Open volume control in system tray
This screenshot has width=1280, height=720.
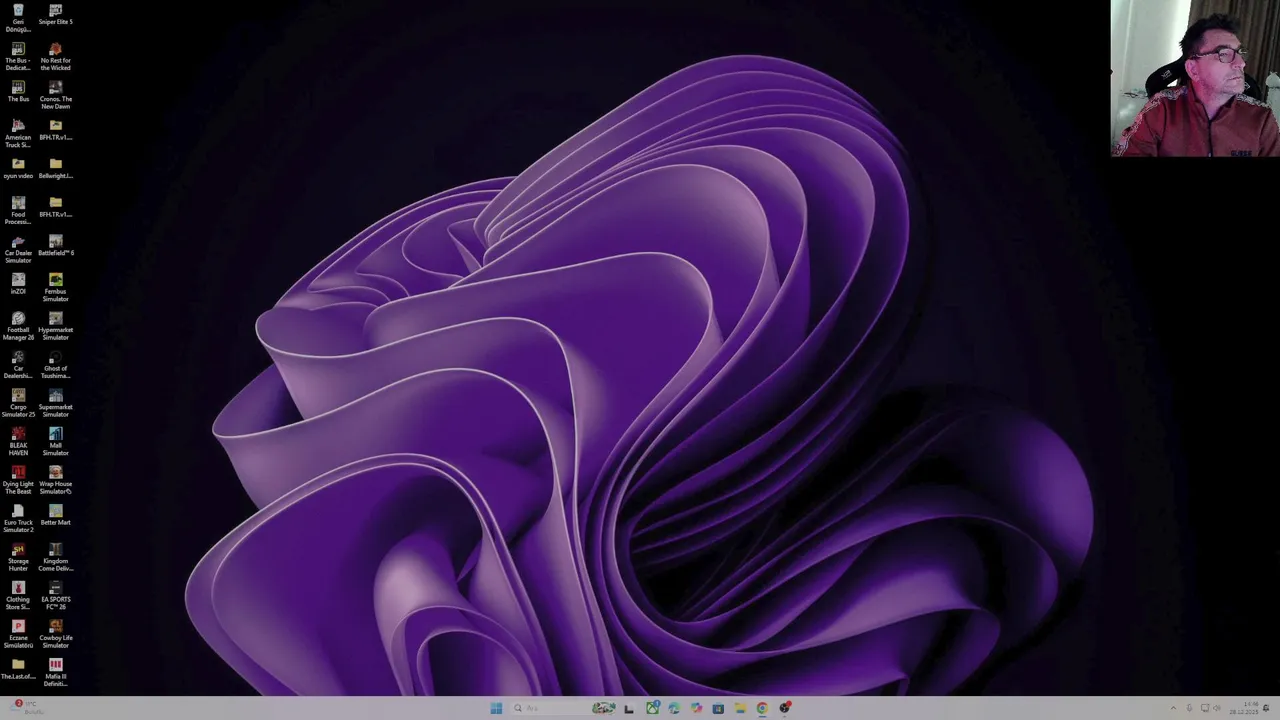1217,708
